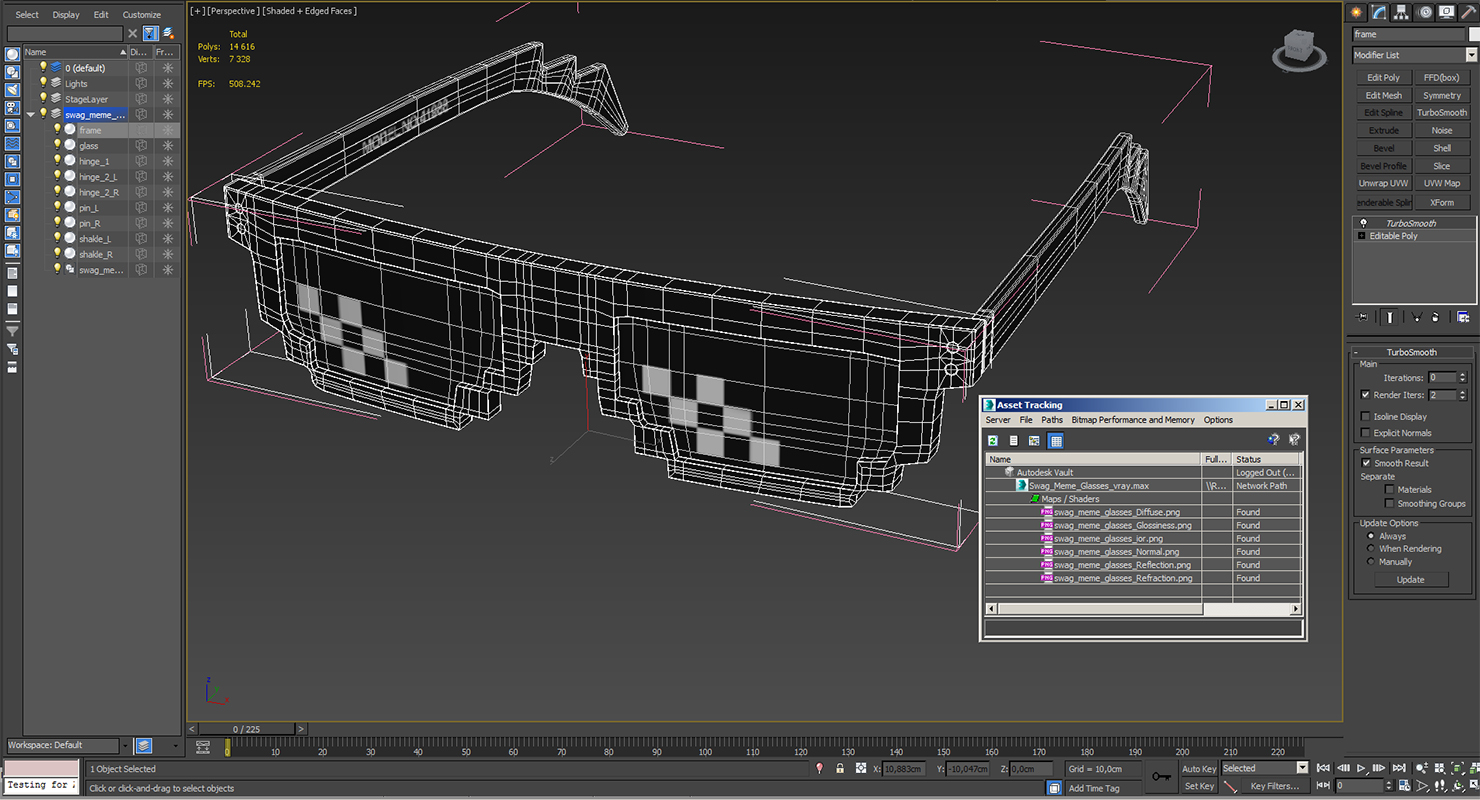Viewport: 1480px width, 800px height.
Task: Go to the animation end frame
Action: tap(1399, 767)
